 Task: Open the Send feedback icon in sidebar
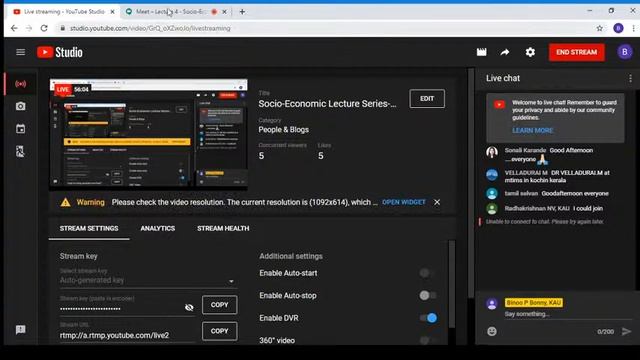click(x=20, y=330)
